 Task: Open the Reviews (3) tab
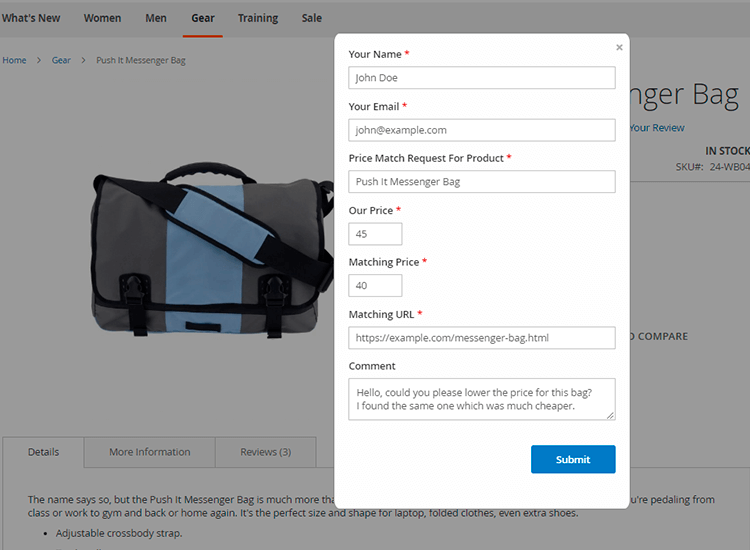(x=265, y=452)
